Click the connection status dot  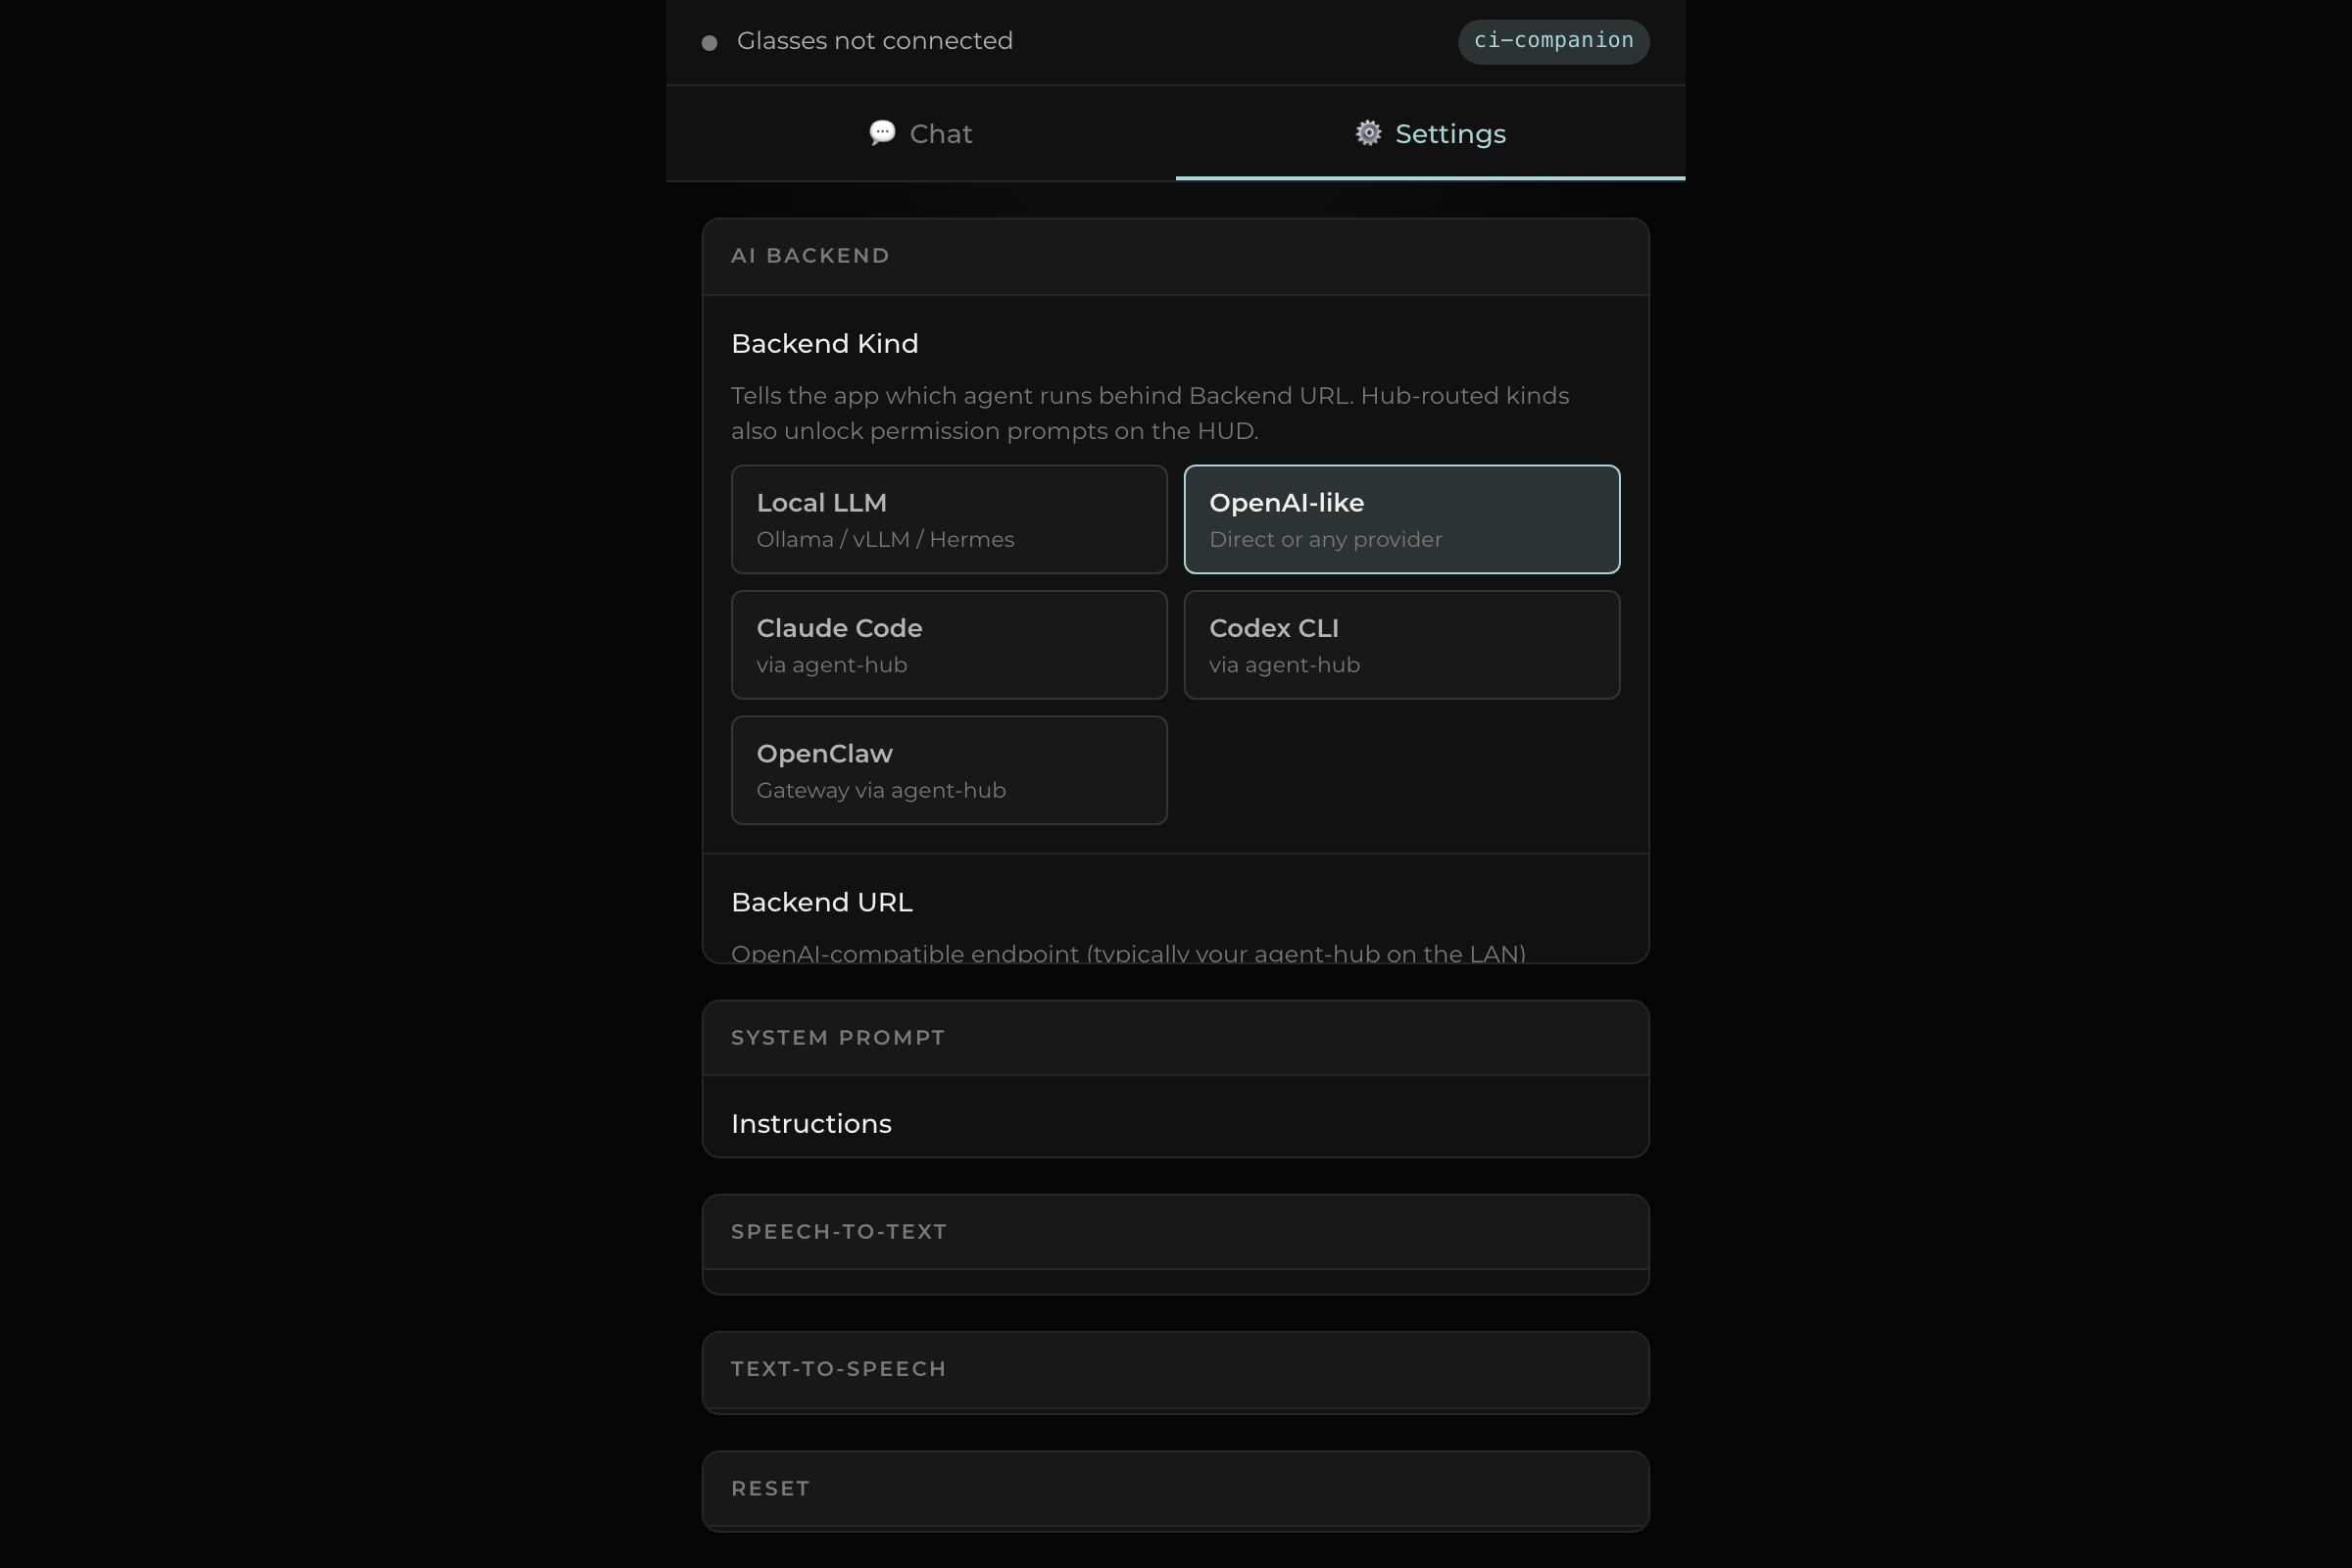pos(709,42)
